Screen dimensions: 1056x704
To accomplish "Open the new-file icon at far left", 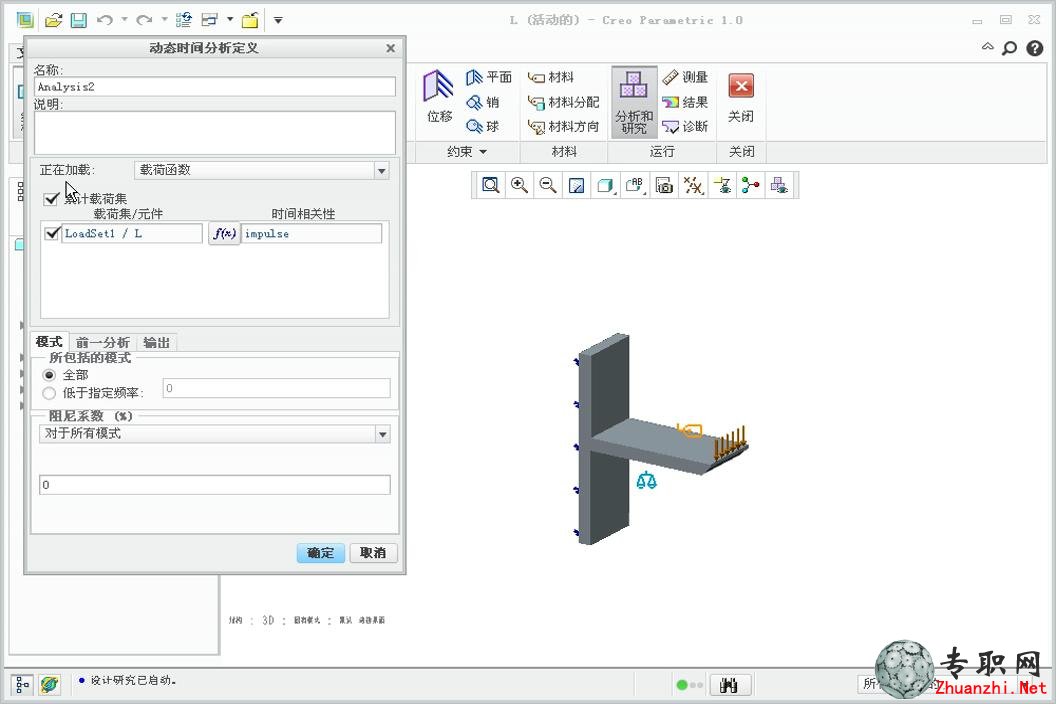I will tap(25, 20).
